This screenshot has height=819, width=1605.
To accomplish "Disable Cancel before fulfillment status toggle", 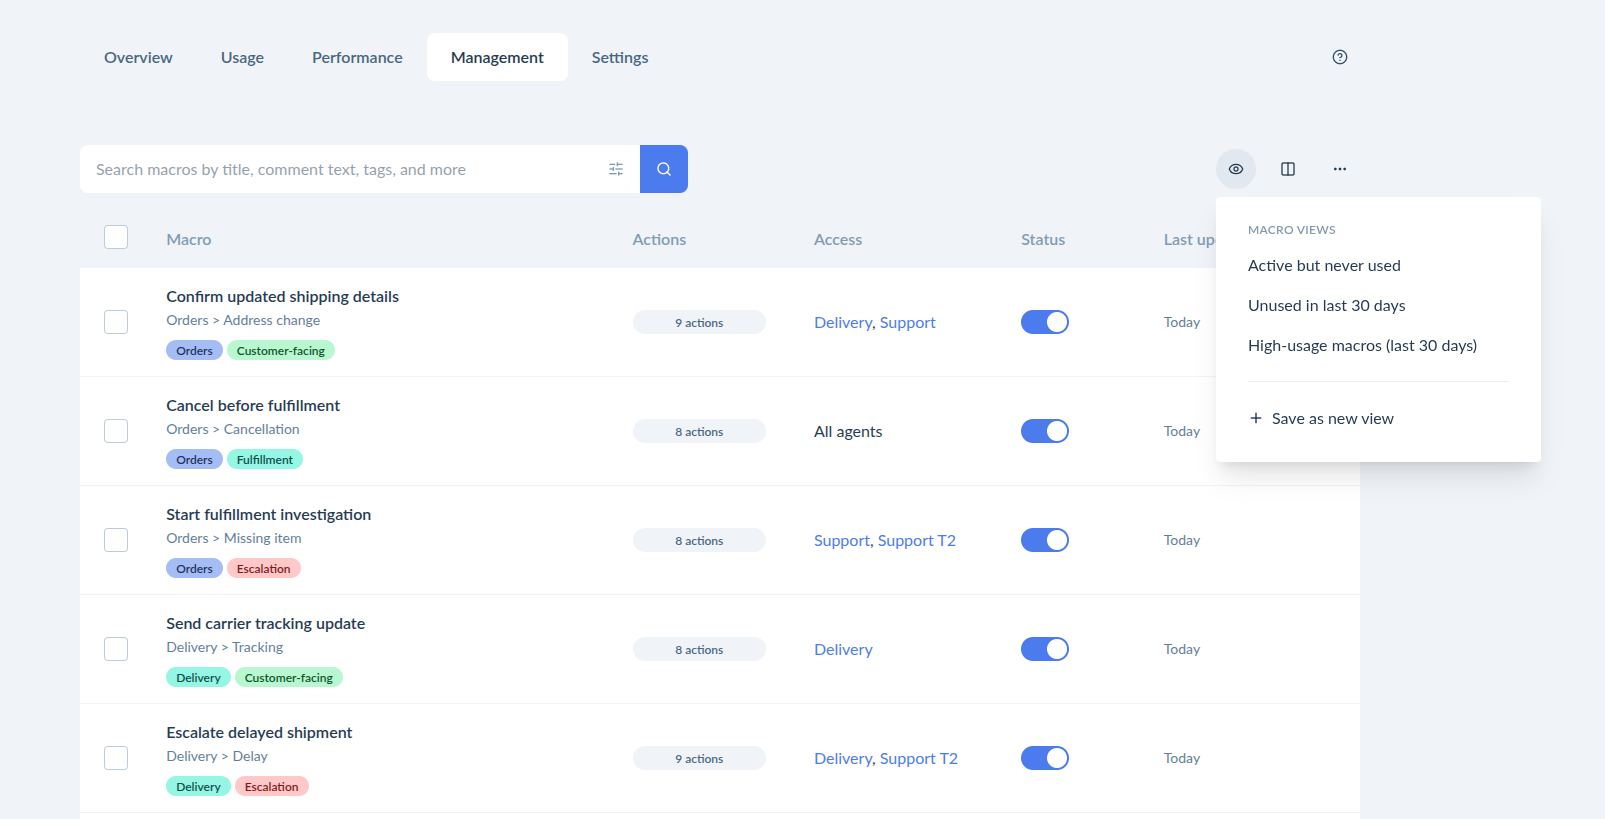I will tap(1045, 431).
